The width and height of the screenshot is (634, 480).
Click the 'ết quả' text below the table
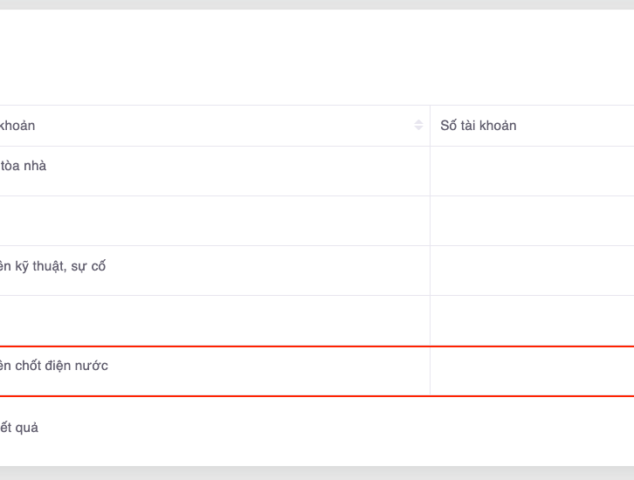pyautogui.click(x=19, y=428)
